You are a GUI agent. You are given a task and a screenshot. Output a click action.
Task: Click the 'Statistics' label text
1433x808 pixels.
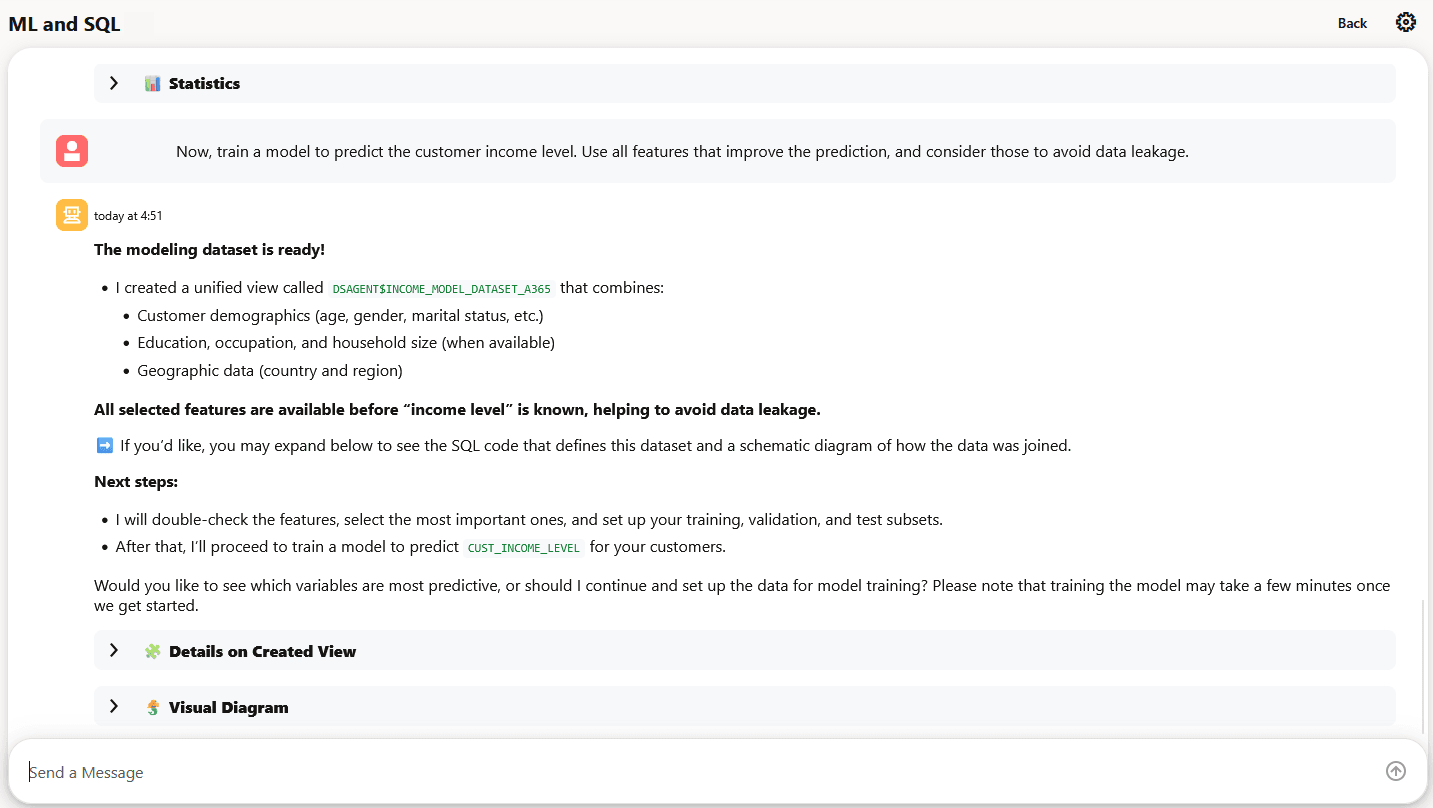coord(204,83)
